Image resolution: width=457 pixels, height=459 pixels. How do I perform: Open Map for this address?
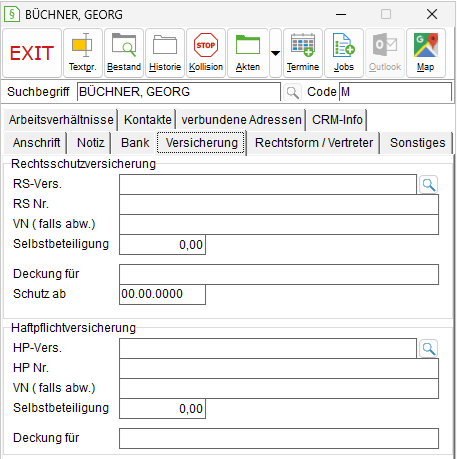pos(426,53)
